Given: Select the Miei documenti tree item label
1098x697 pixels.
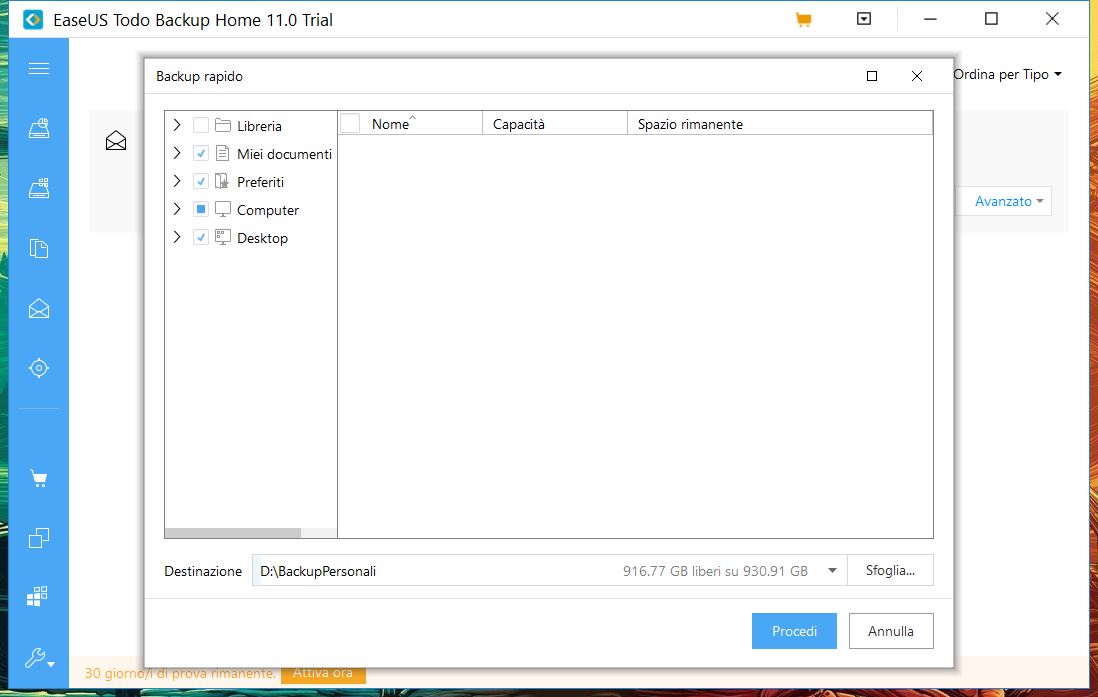Looking at the screenshot, I should [284, 154].
